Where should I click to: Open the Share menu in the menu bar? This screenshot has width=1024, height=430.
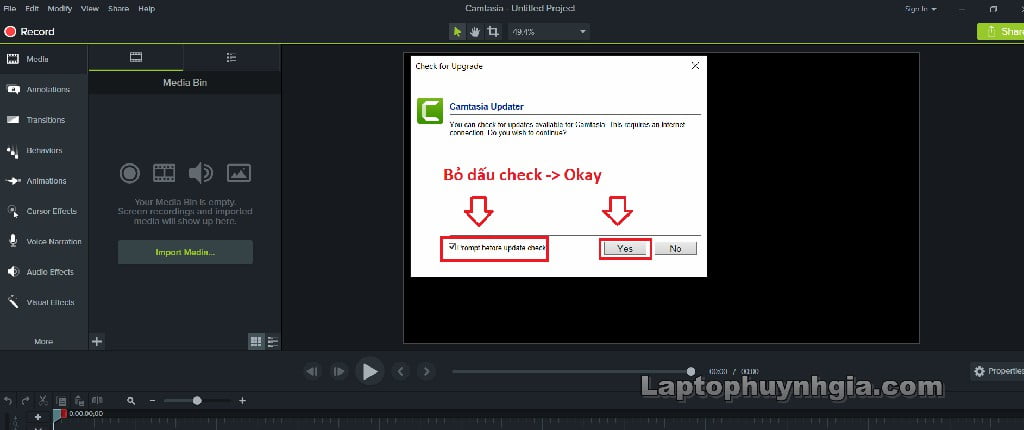coord(118,8)
